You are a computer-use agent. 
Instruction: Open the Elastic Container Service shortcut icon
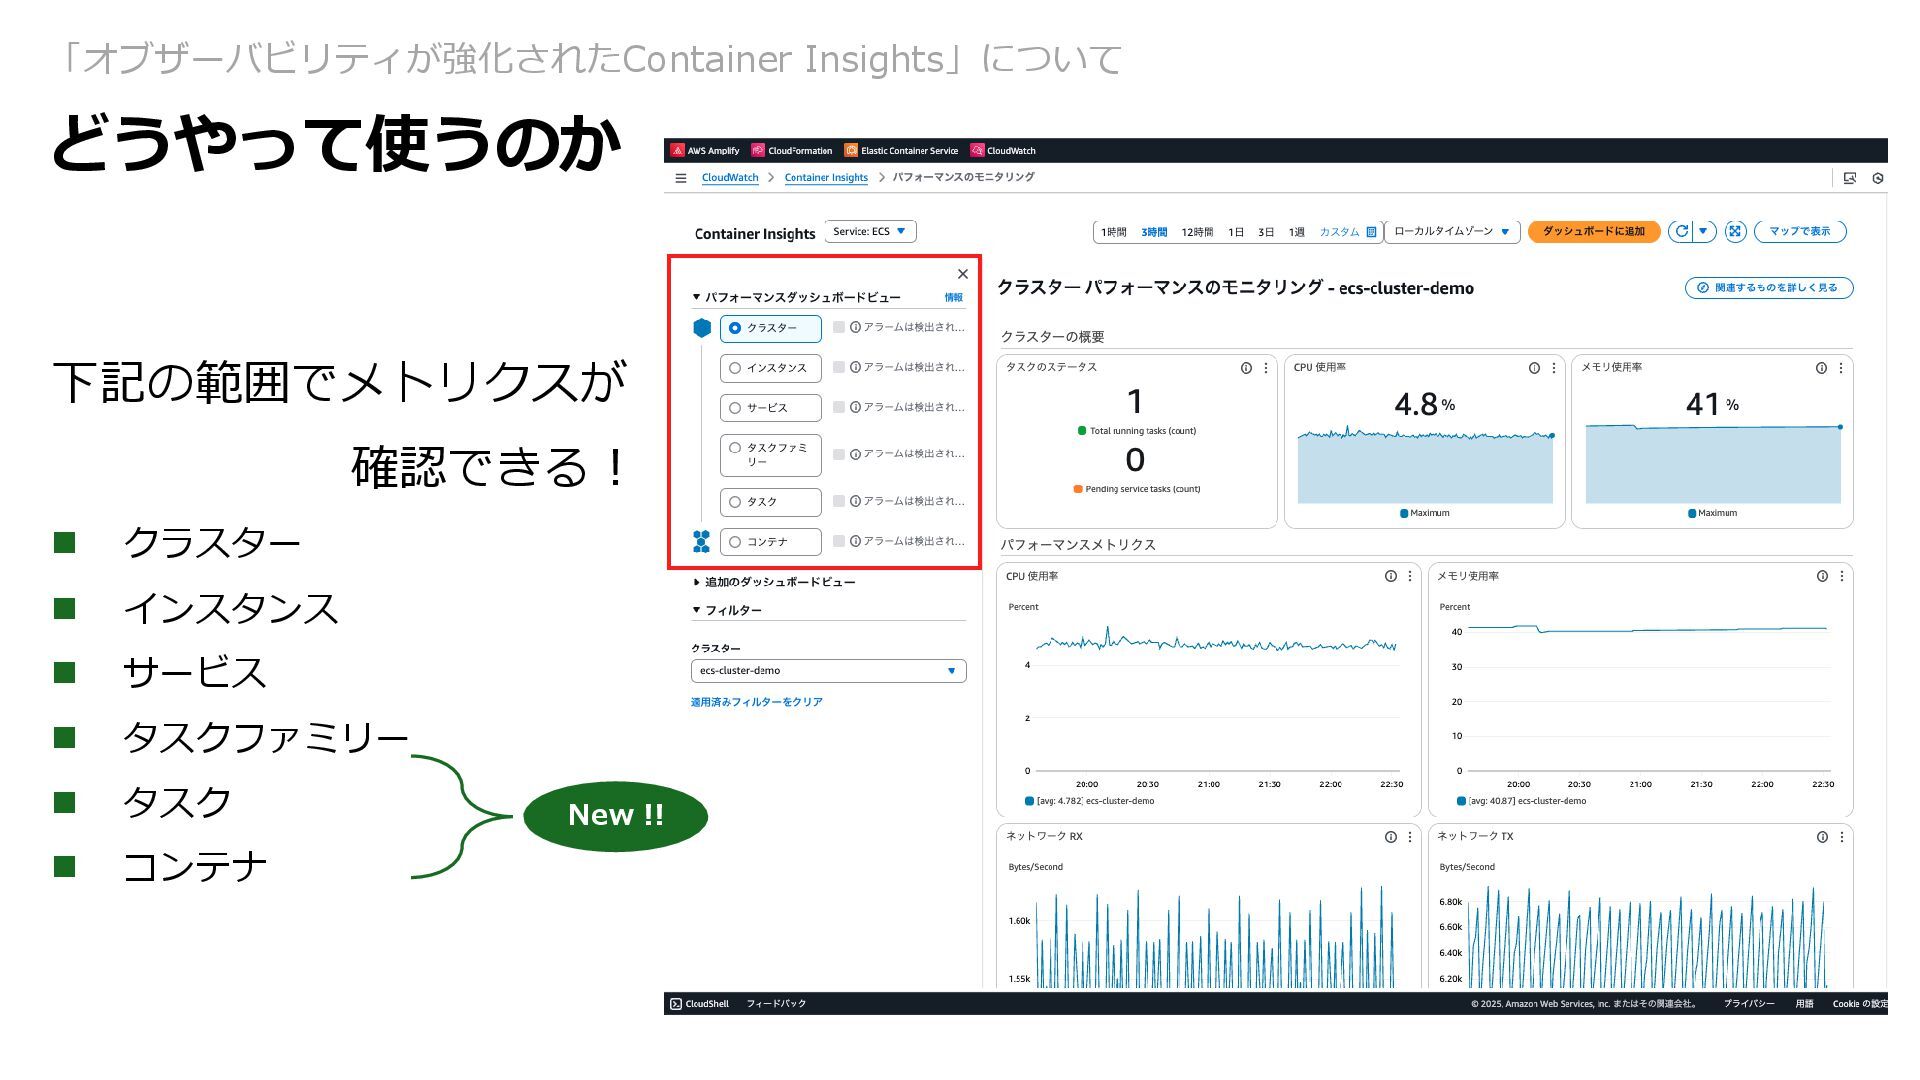click(851, 151)
